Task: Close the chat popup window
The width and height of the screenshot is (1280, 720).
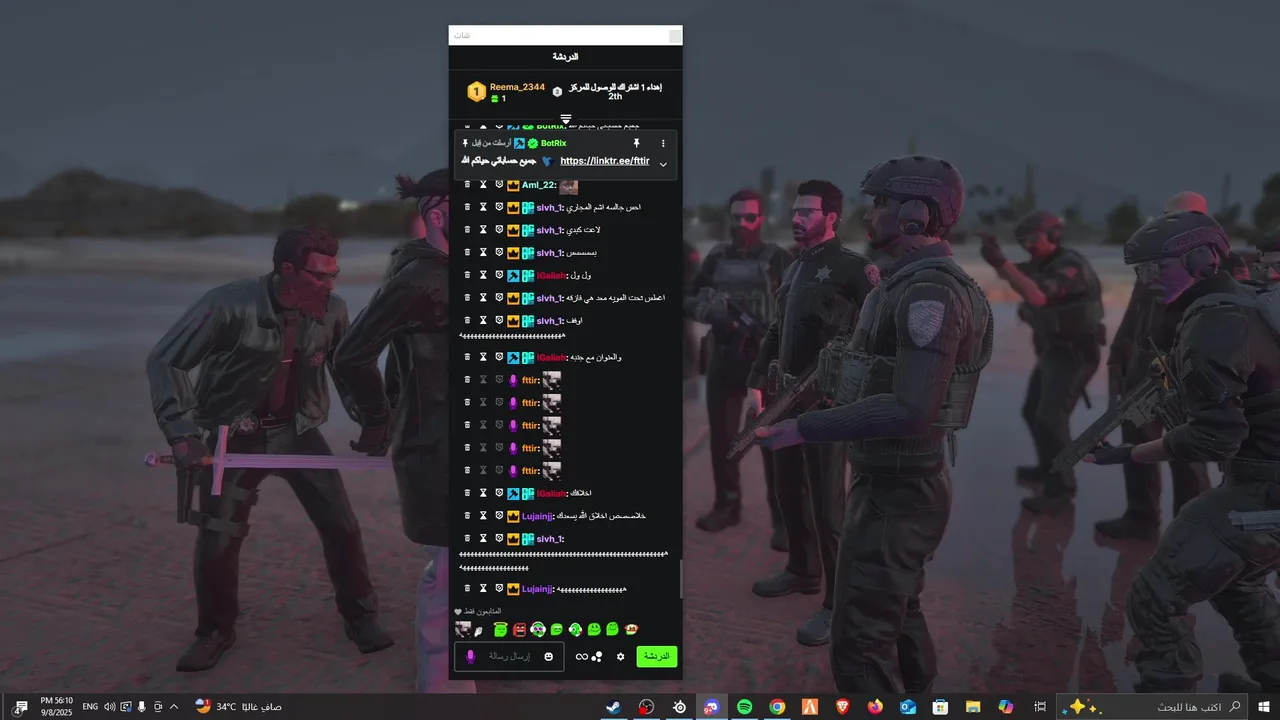Action: [675, 36]
